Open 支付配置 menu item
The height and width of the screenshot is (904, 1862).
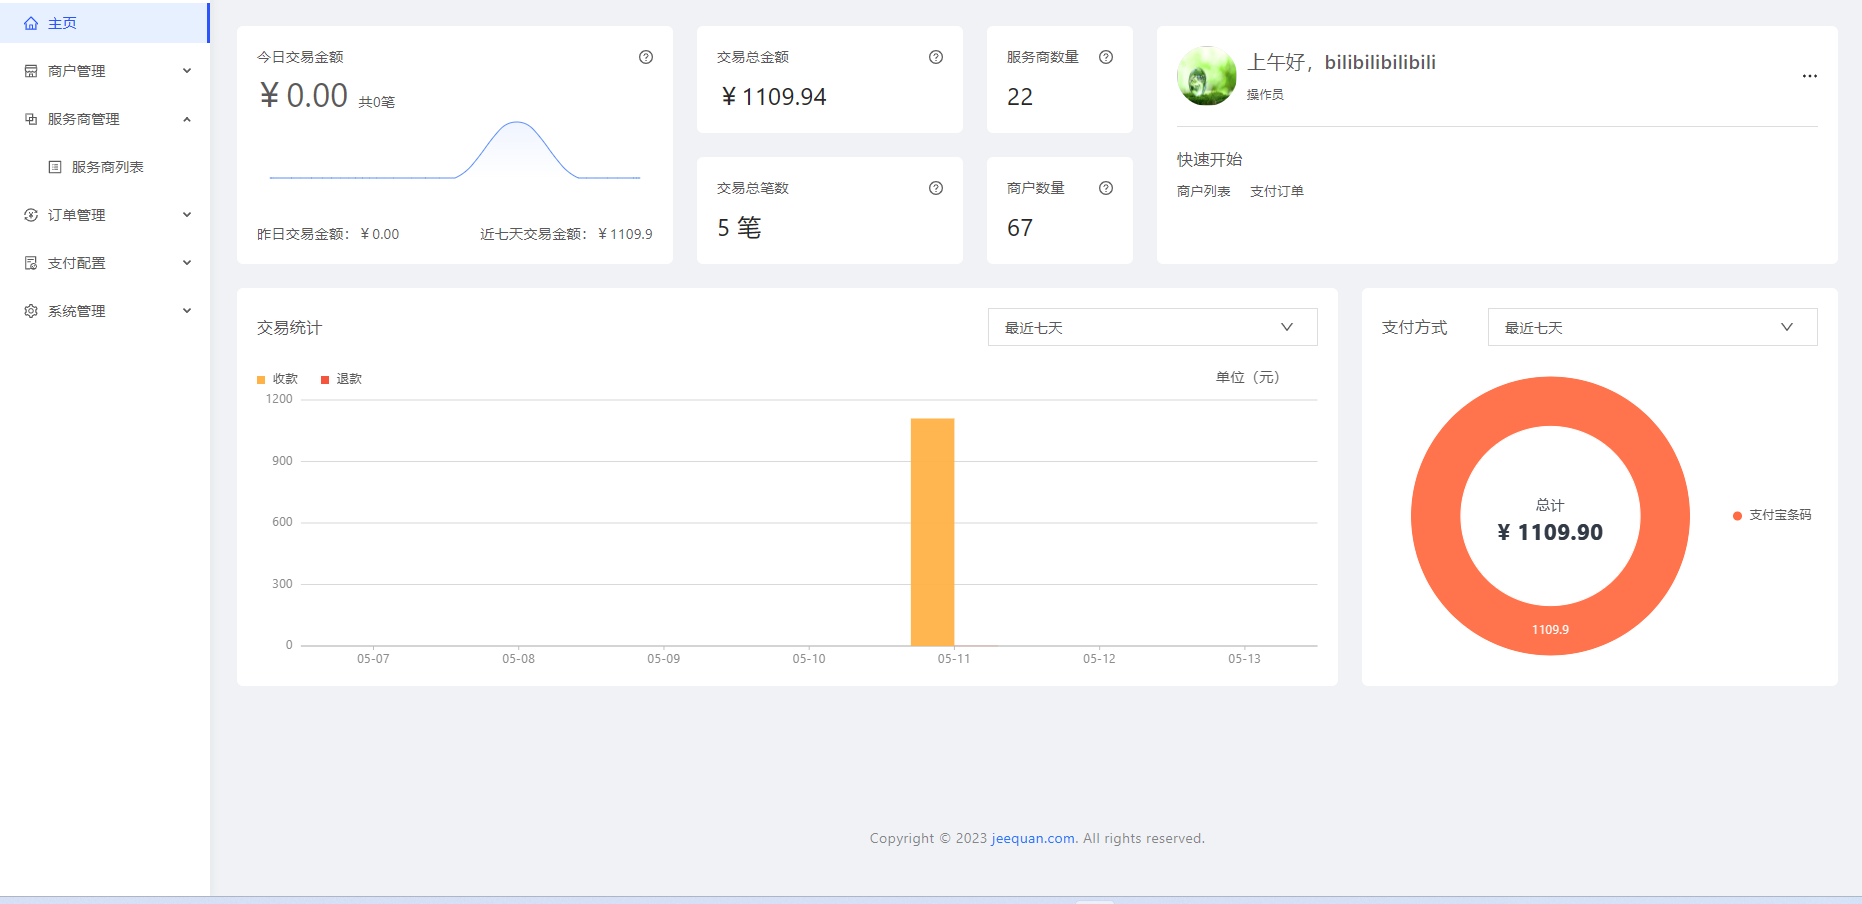105,263
